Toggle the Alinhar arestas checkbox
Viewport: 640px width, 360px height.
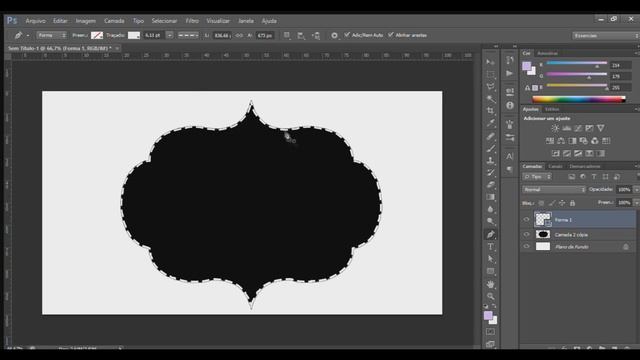[391, 35]
